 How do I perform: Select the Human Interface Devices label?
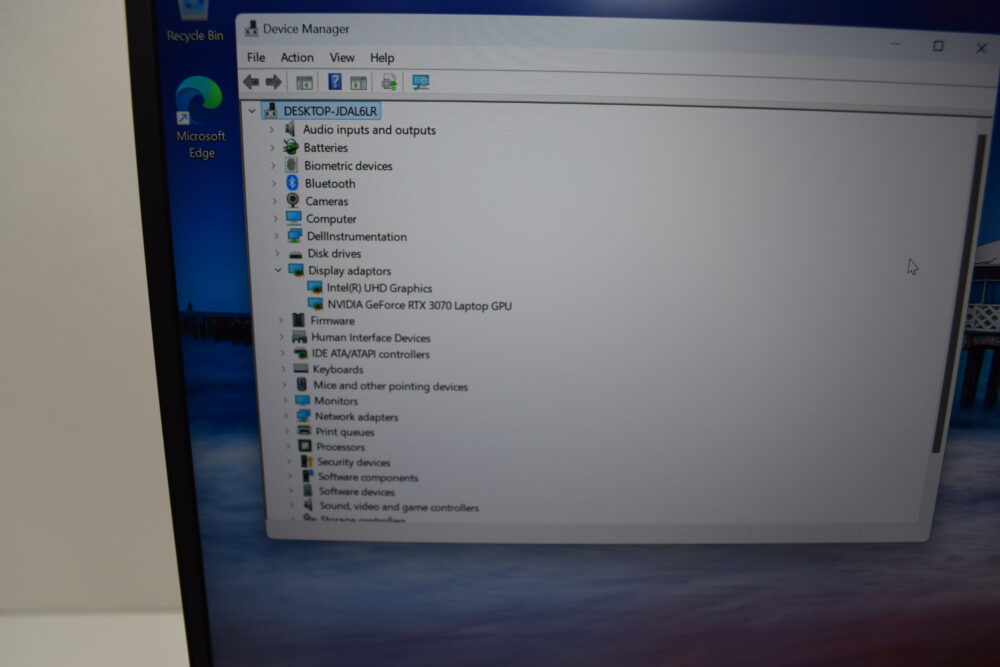point(371,338)
